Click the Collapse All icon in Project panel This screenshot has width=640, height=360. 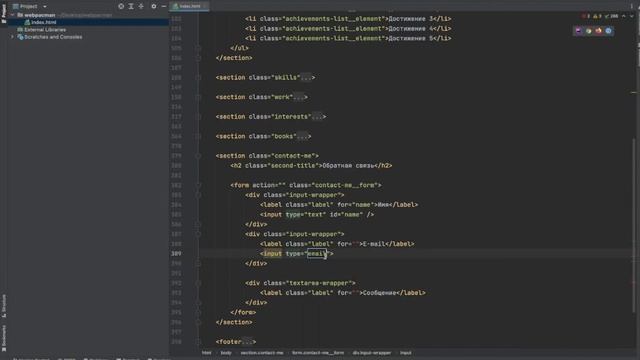coord(141,6)
